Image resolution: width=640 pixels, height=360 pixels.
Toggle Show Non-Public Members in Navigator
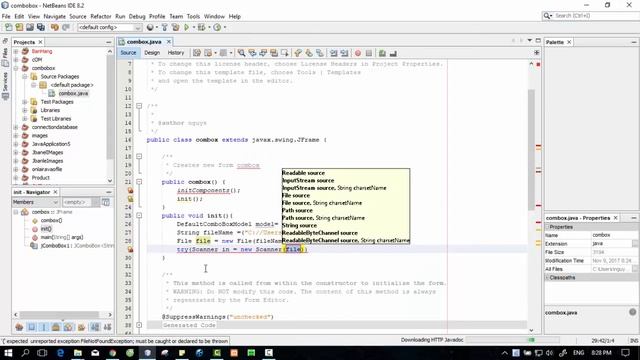(56, 327)
